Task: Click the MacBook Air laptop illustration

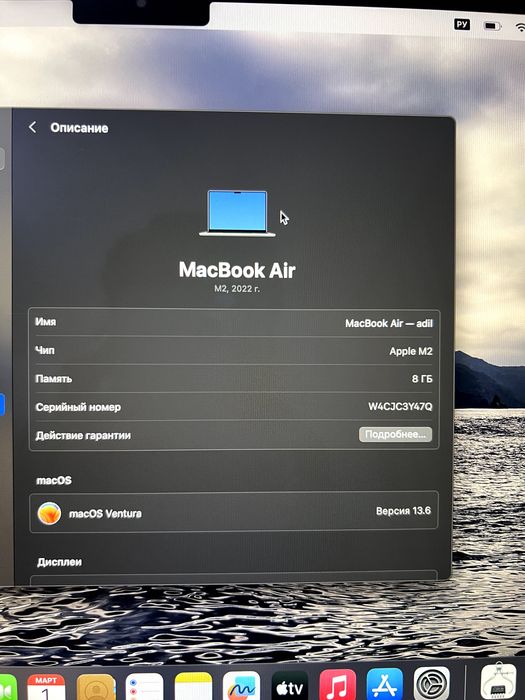Action: [x=237, y=213]
